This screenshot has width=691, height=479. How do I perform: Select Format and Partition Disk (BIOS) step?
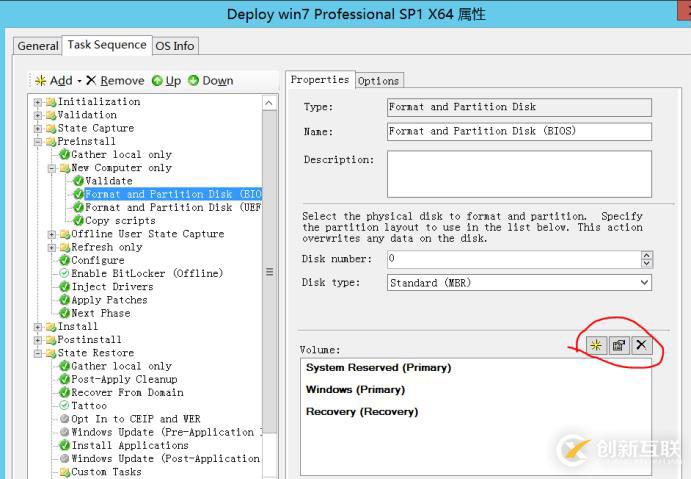click(173, 194)
